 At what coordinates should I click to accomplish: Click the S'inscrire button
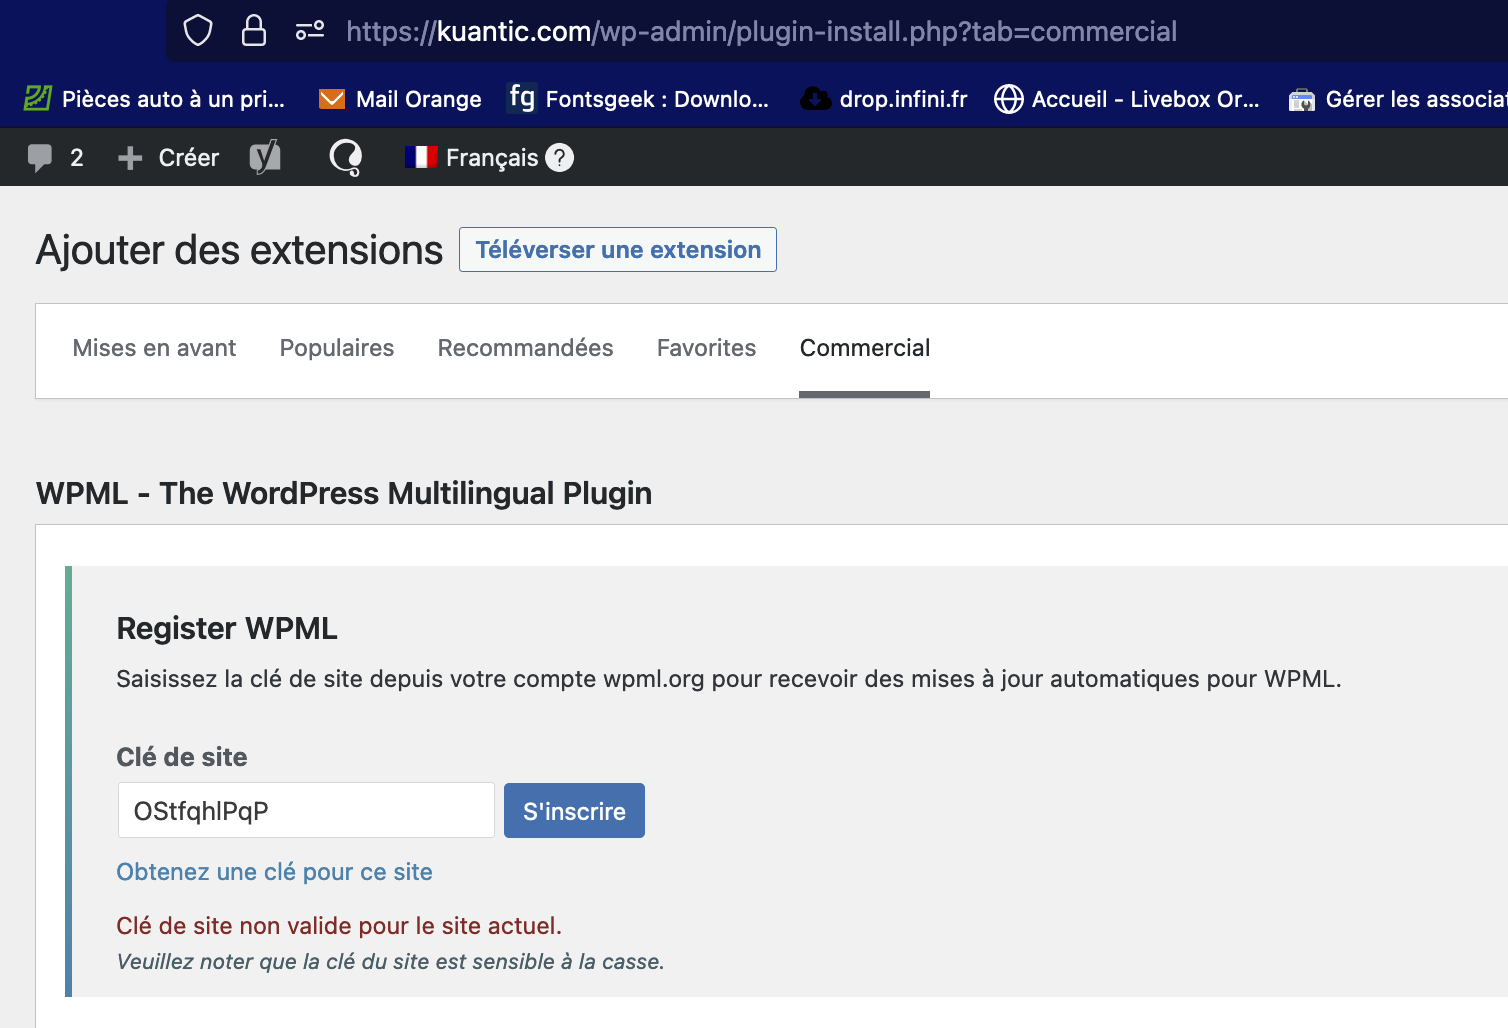[x=574, y=810]
